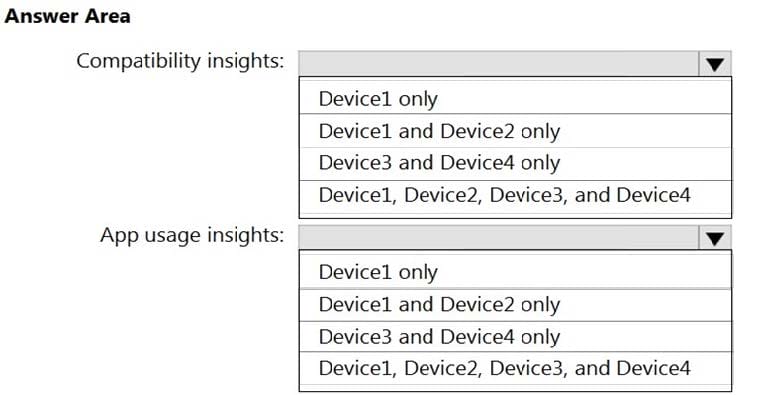The height and width of the screenshot is (395, 760).
Task: Click word 'Device3' in App usage 'Device3 and Device4 only'
Action: 356,336
